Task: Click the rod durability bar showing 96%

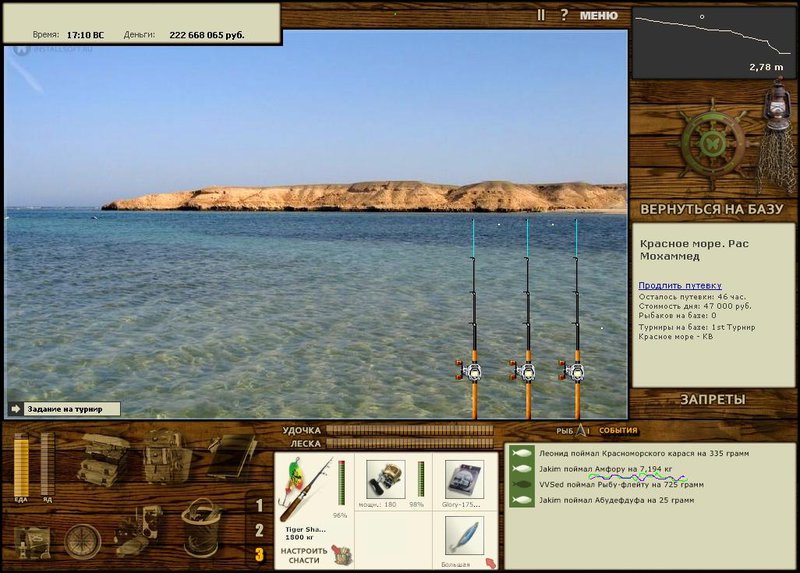Action: point(341,484)
